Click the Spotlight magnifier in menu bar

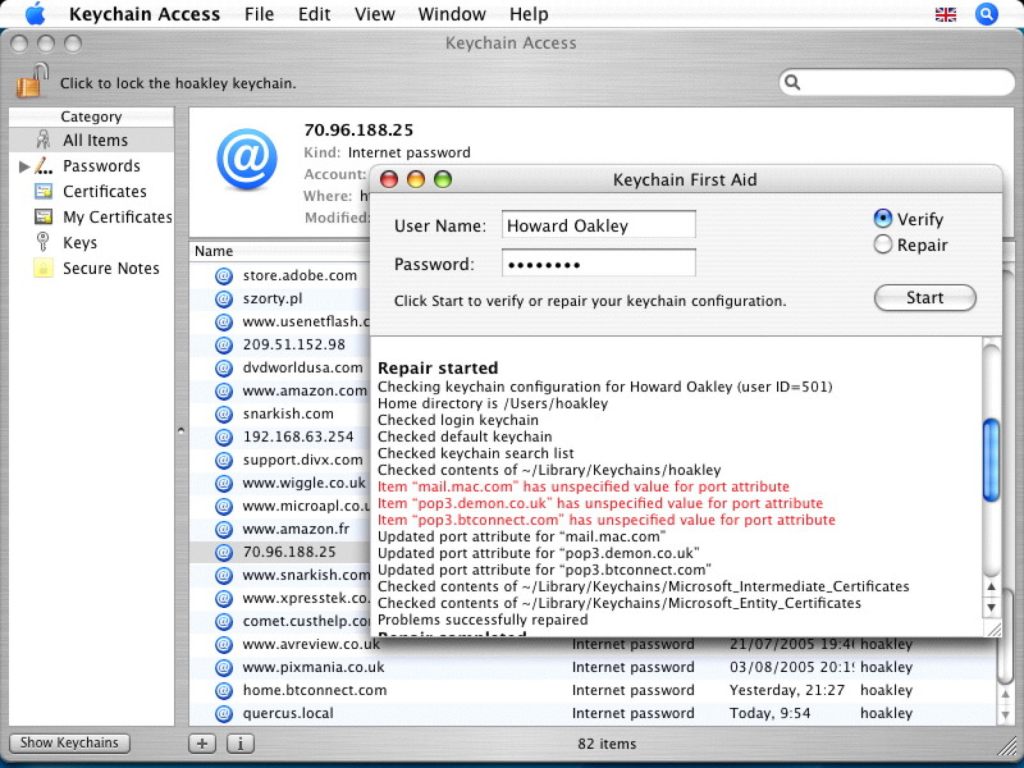coord(986,14)
